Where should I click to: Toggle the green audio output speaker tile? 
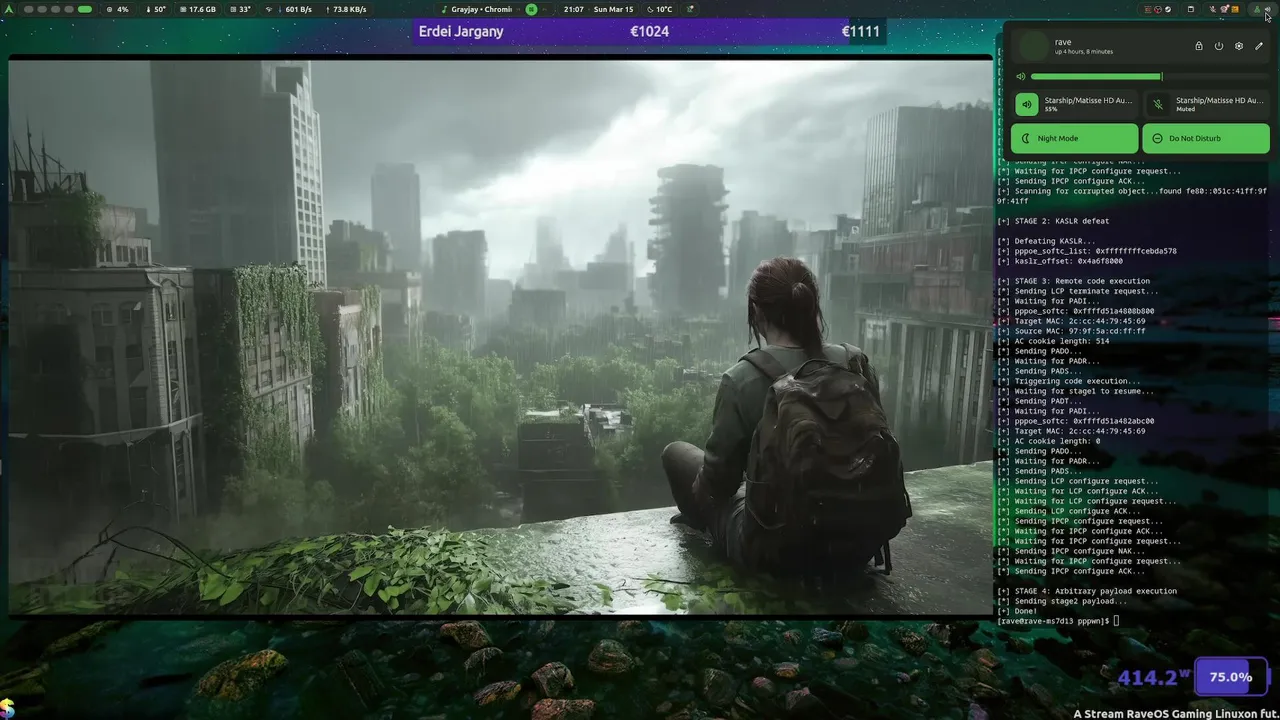pos(1027,104)
